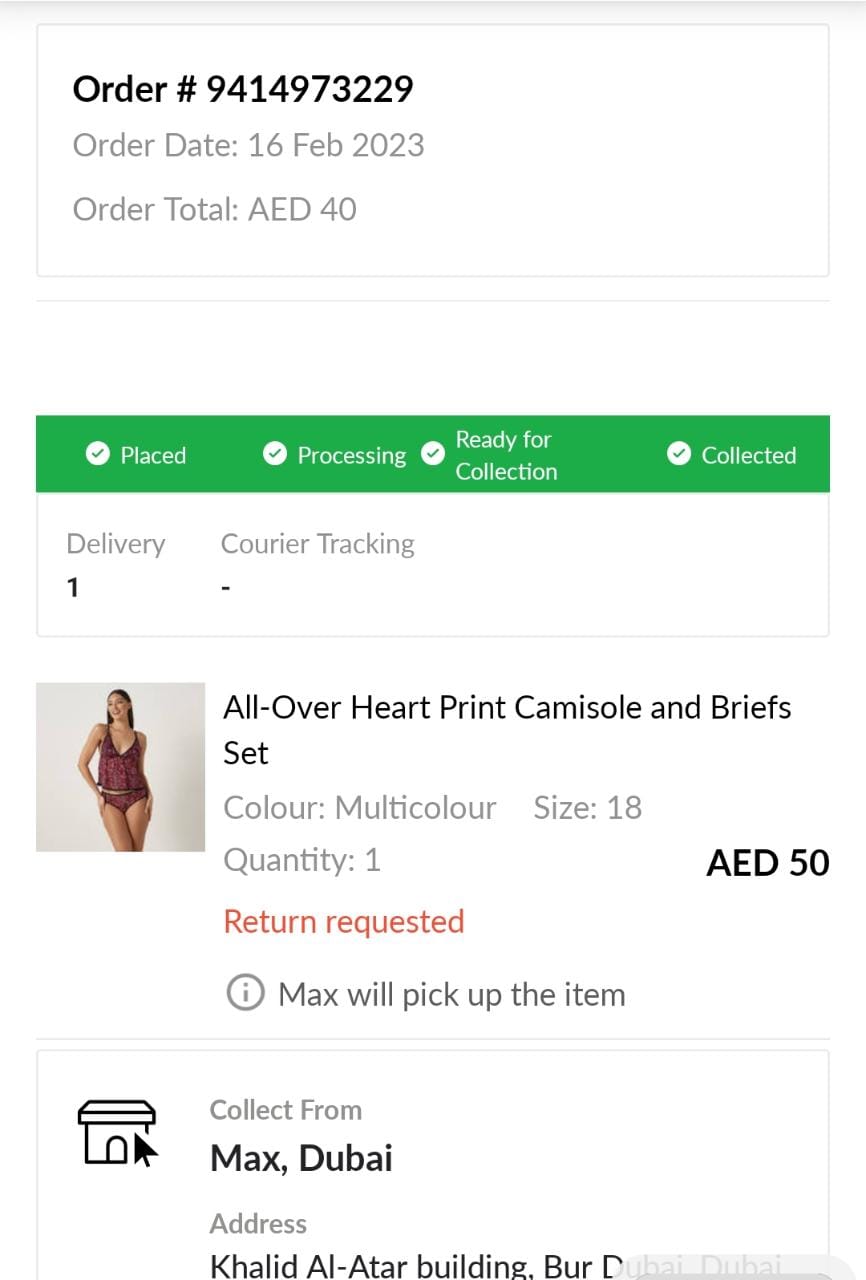
Task: Select the Collected step label
Action: (x=749, y=456)
